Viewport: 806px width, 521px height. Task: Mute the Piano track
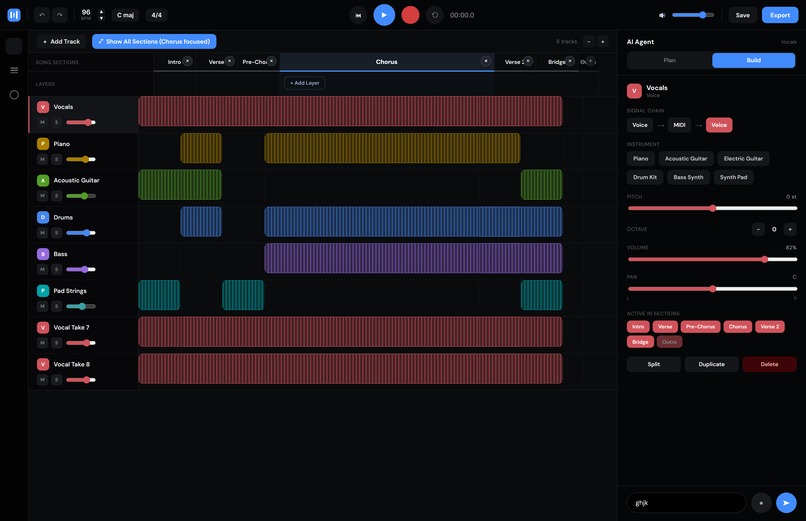point(43,159)
